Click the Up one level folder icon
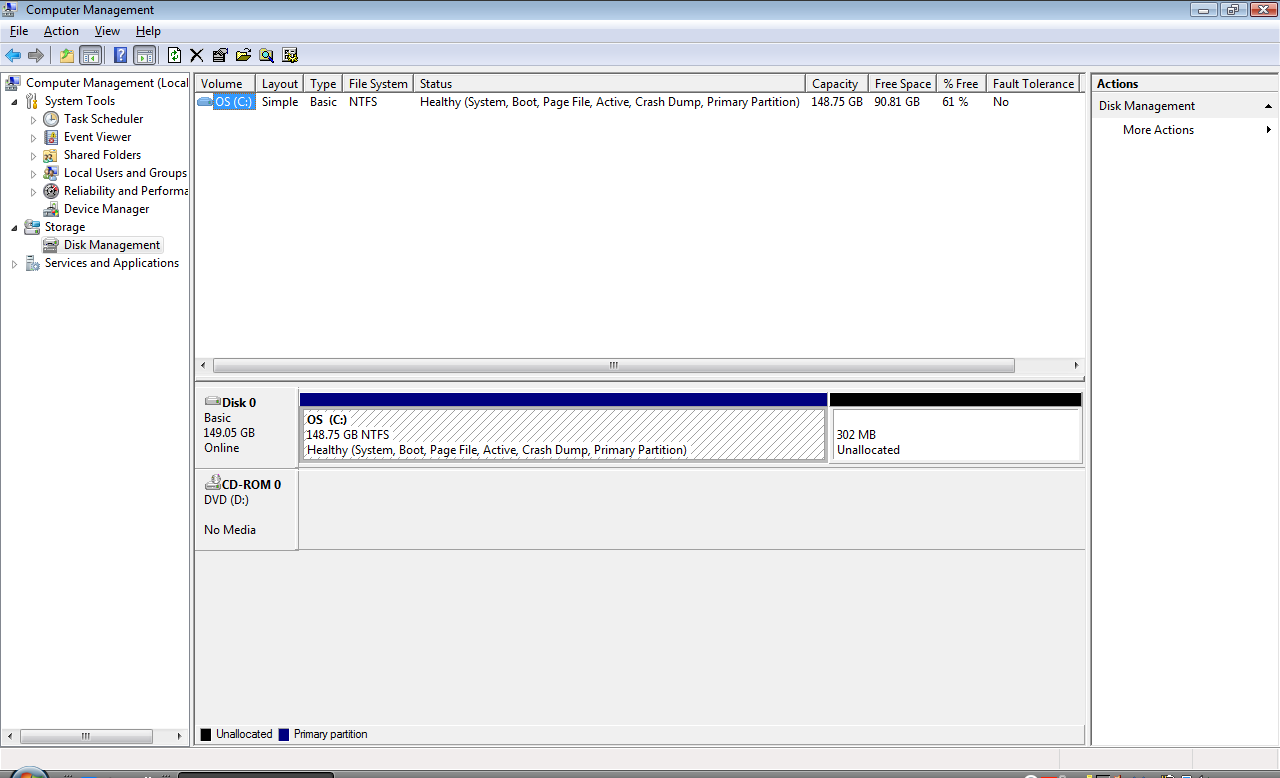This screenshot has height=778, width=1280. pyautogui.click(x=67, y=56)
